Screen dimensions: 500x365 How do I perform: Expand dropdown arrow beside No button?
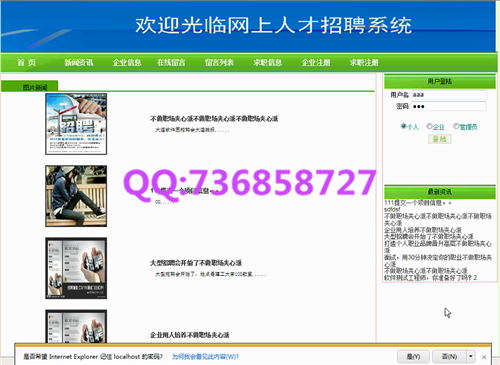point(471,357)
